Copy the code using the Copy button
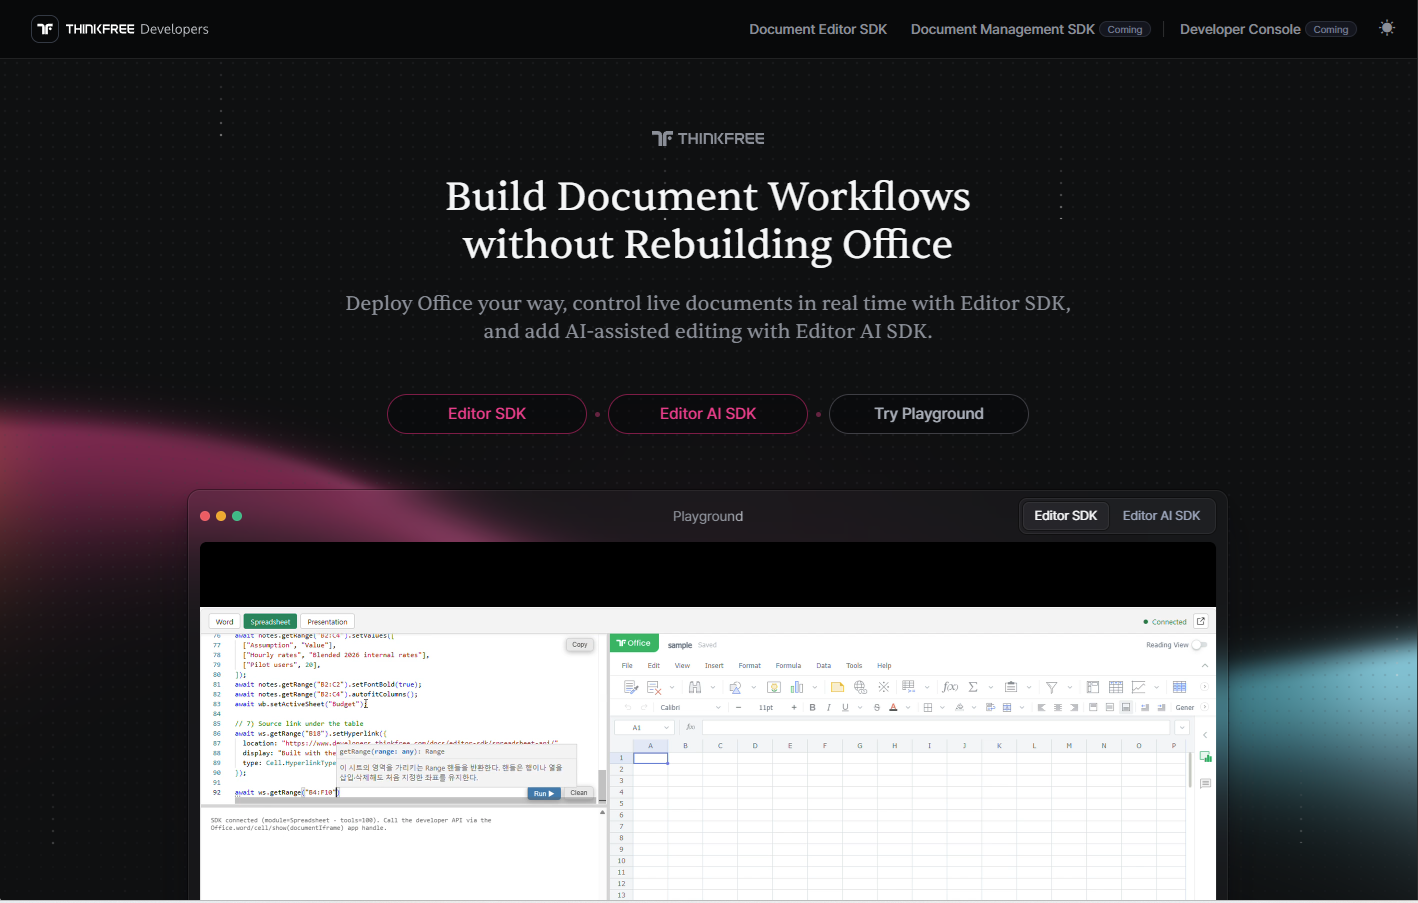1418x903 pixels. [x=580, y=645]
